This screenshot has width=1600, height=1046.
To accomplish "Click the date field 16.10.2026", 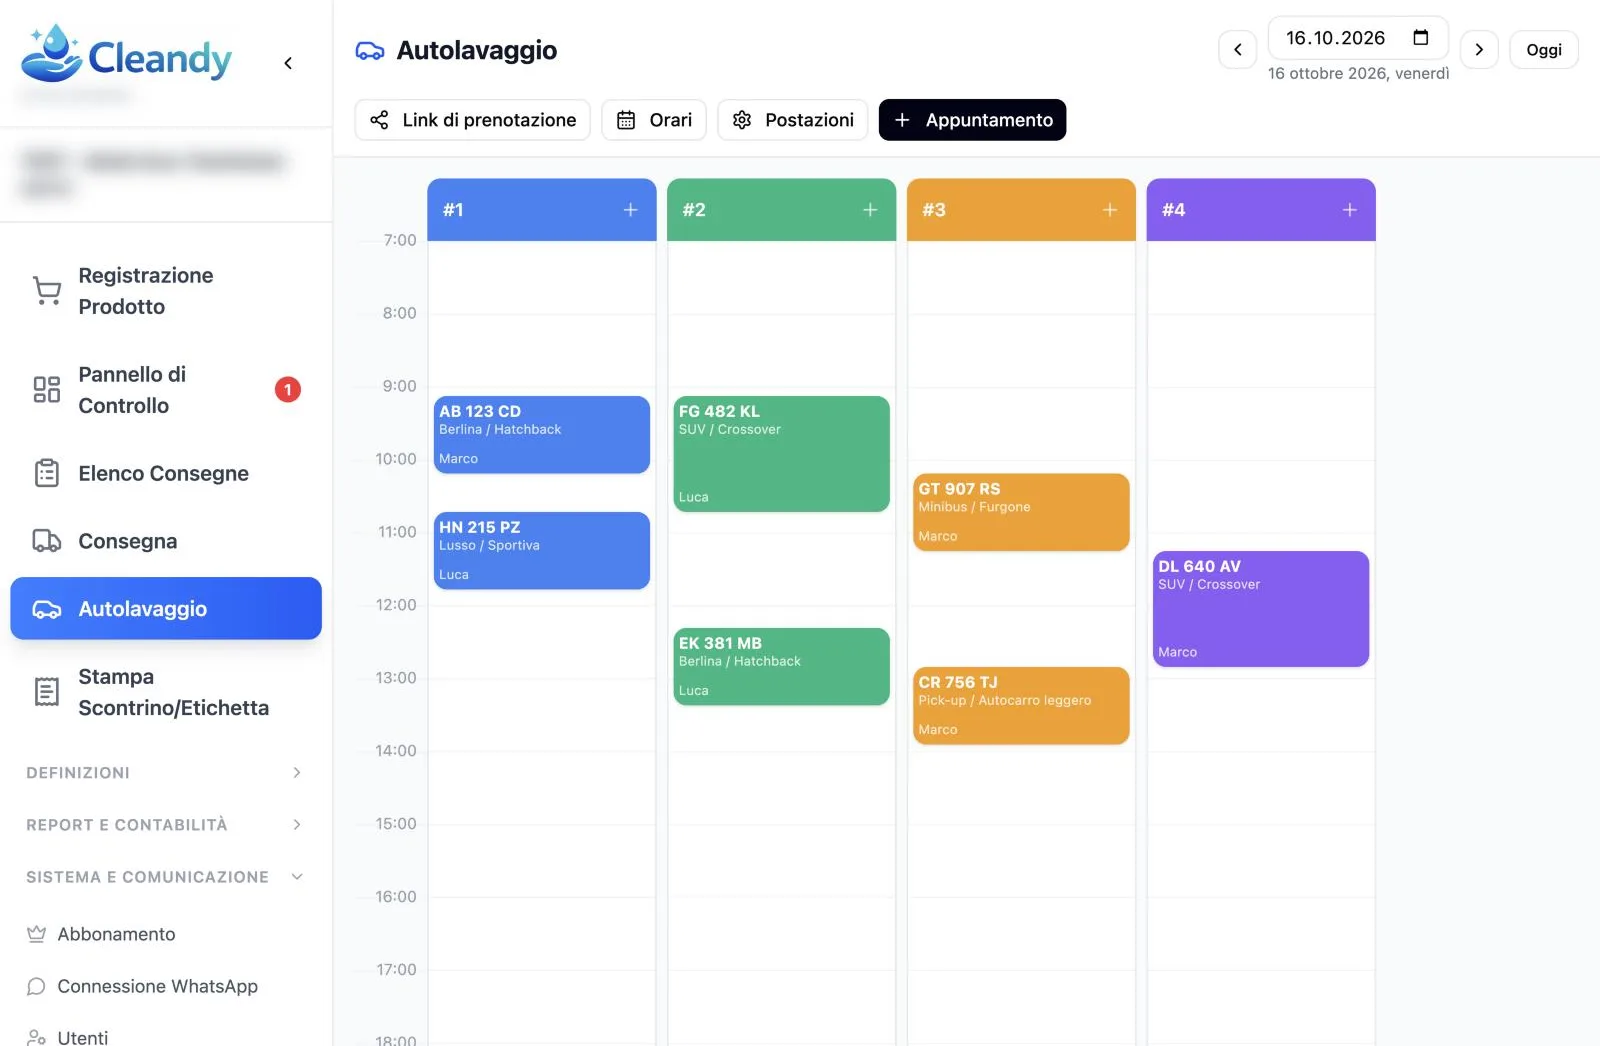I will tap(1358, 38).
